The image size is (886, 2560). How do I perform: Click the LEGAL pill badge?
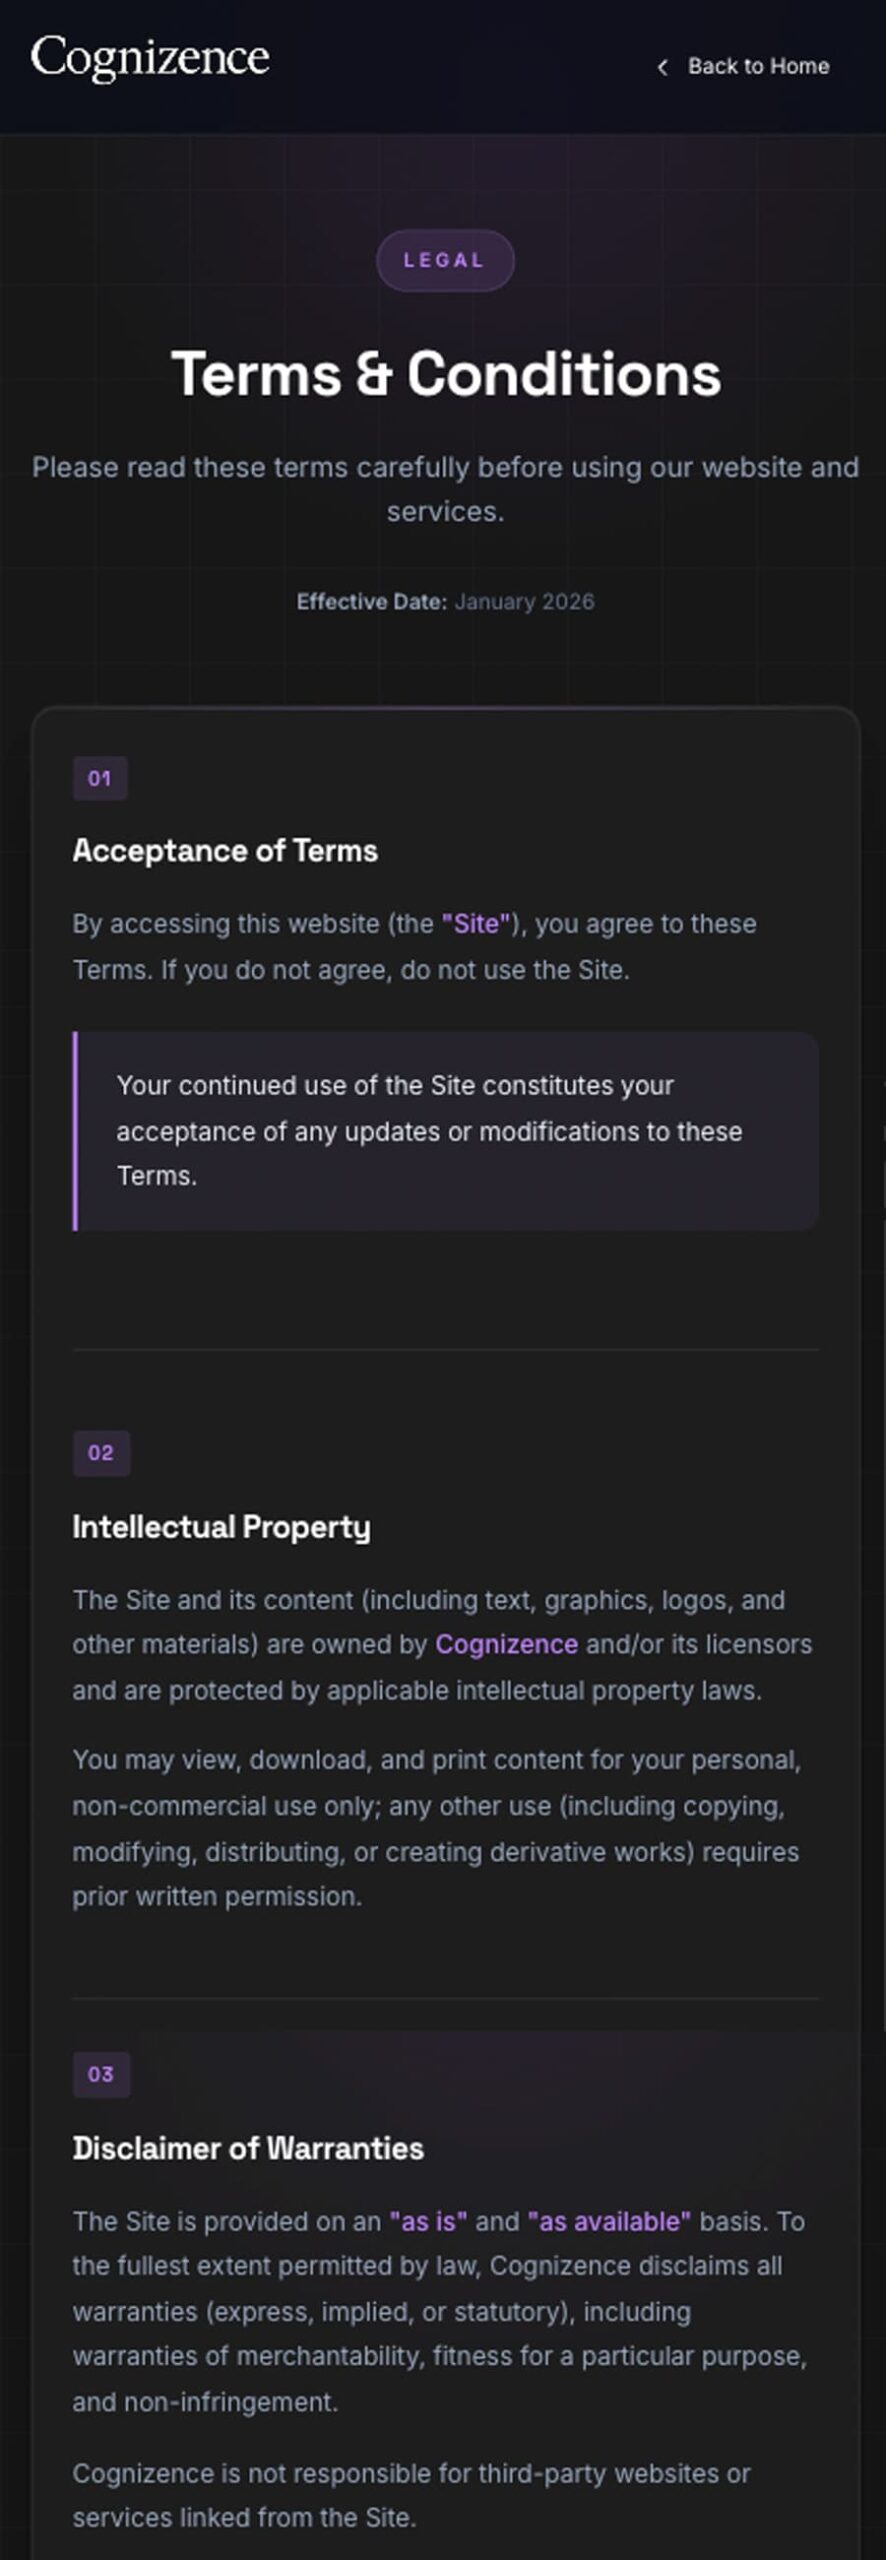tap(445, 260)
